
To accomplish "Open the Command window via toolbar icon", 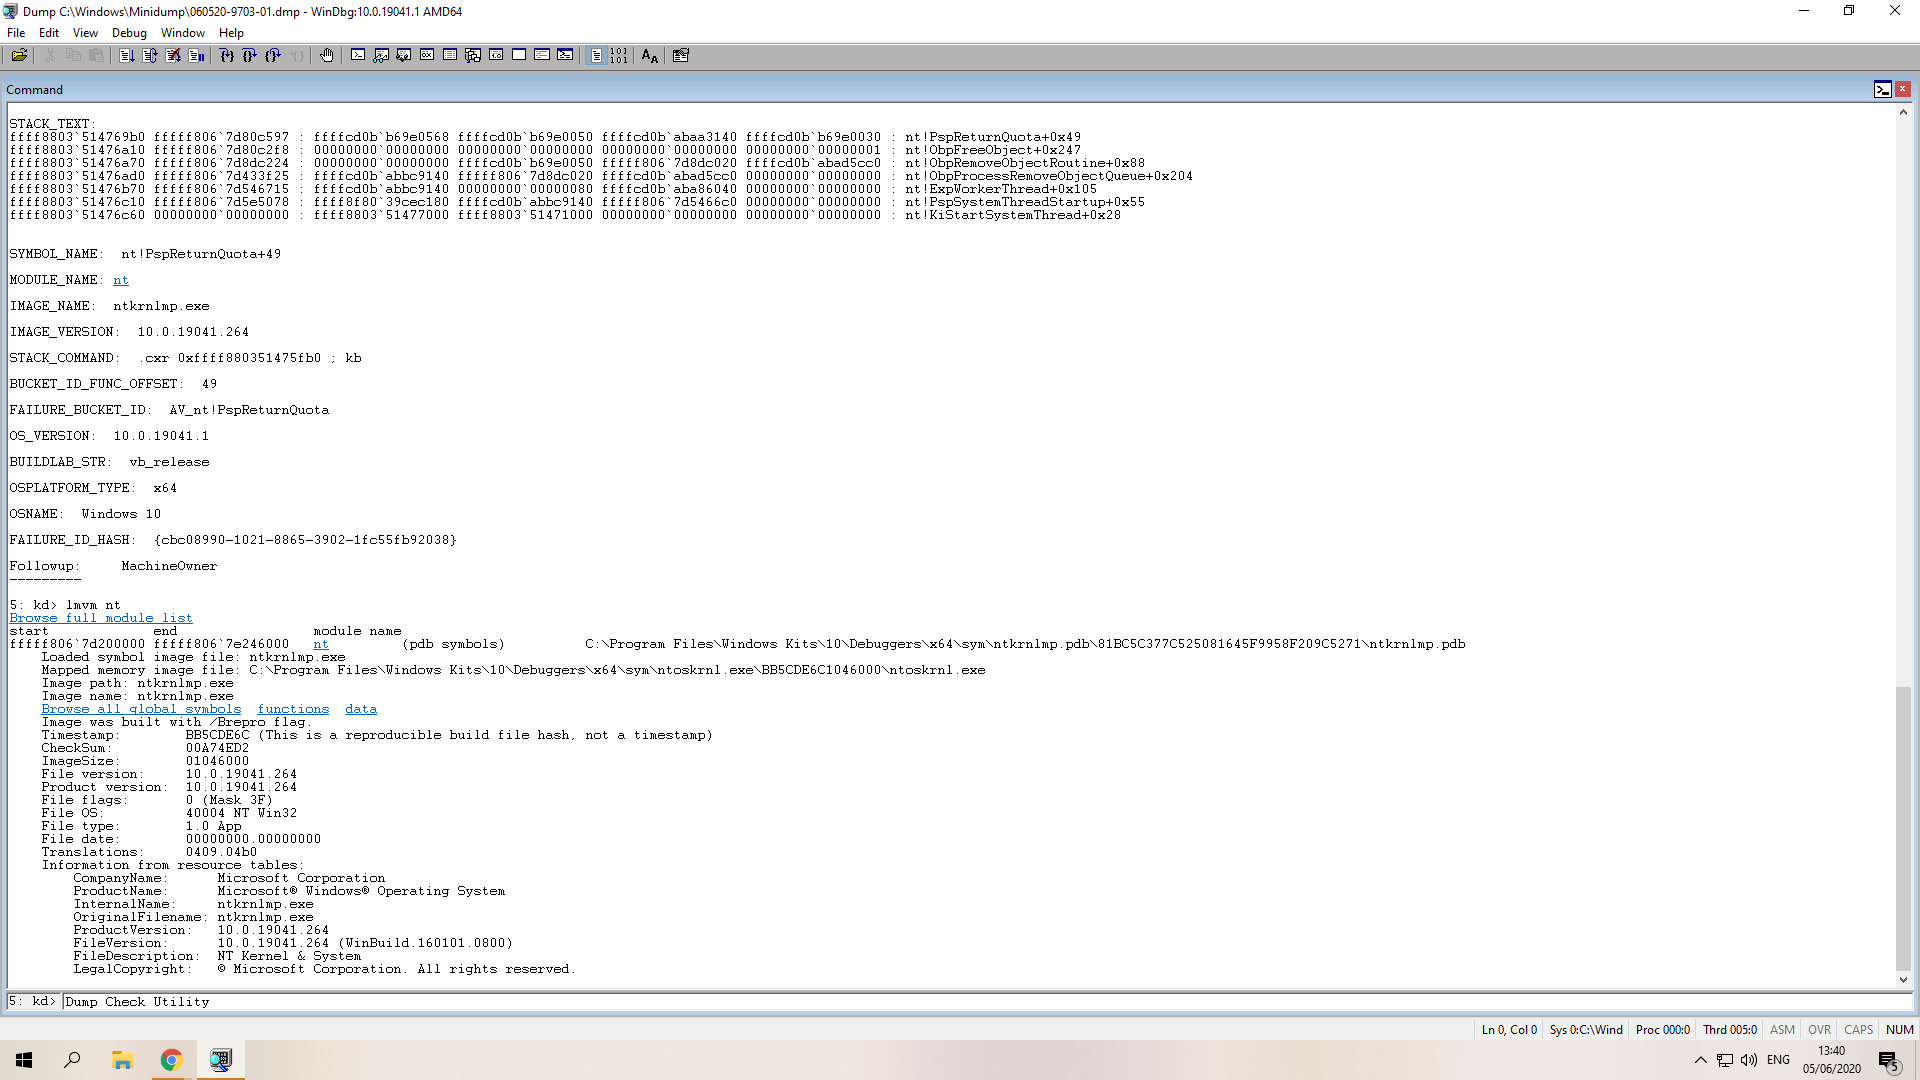I will [358, 55].
